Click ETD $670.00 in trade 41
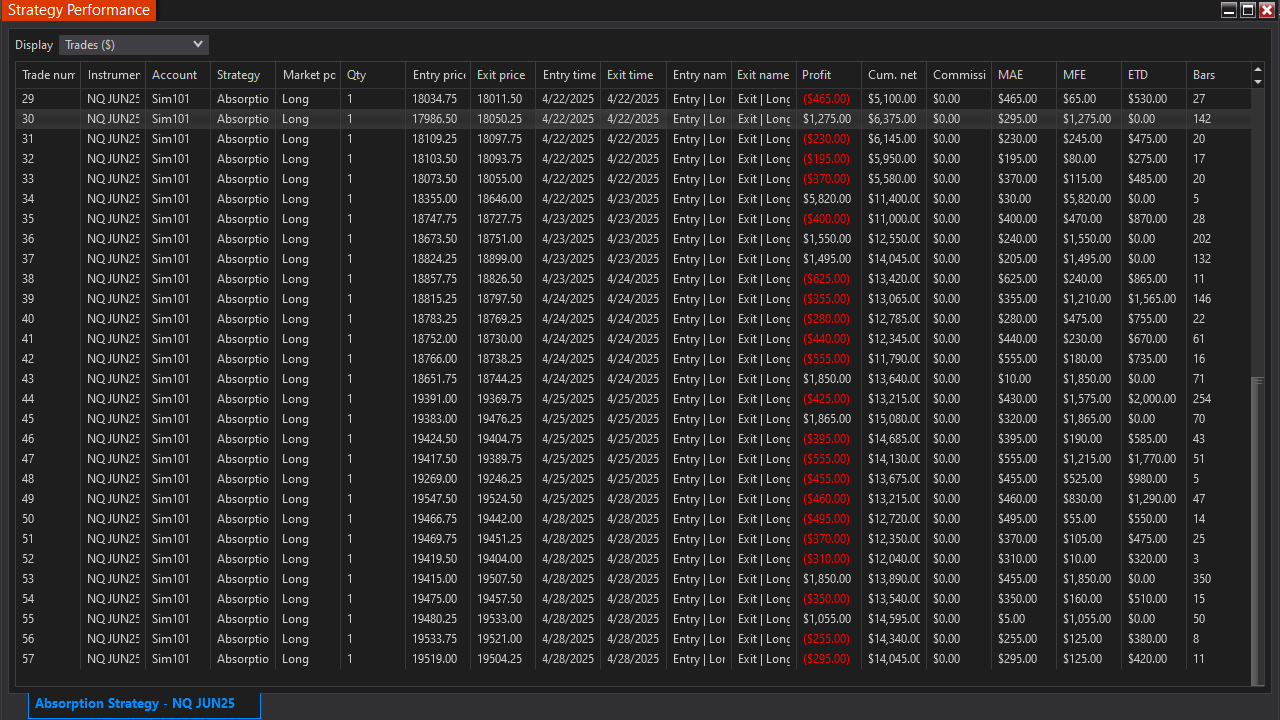This screenshot has width=1280, height=720. click(1153, 339)
